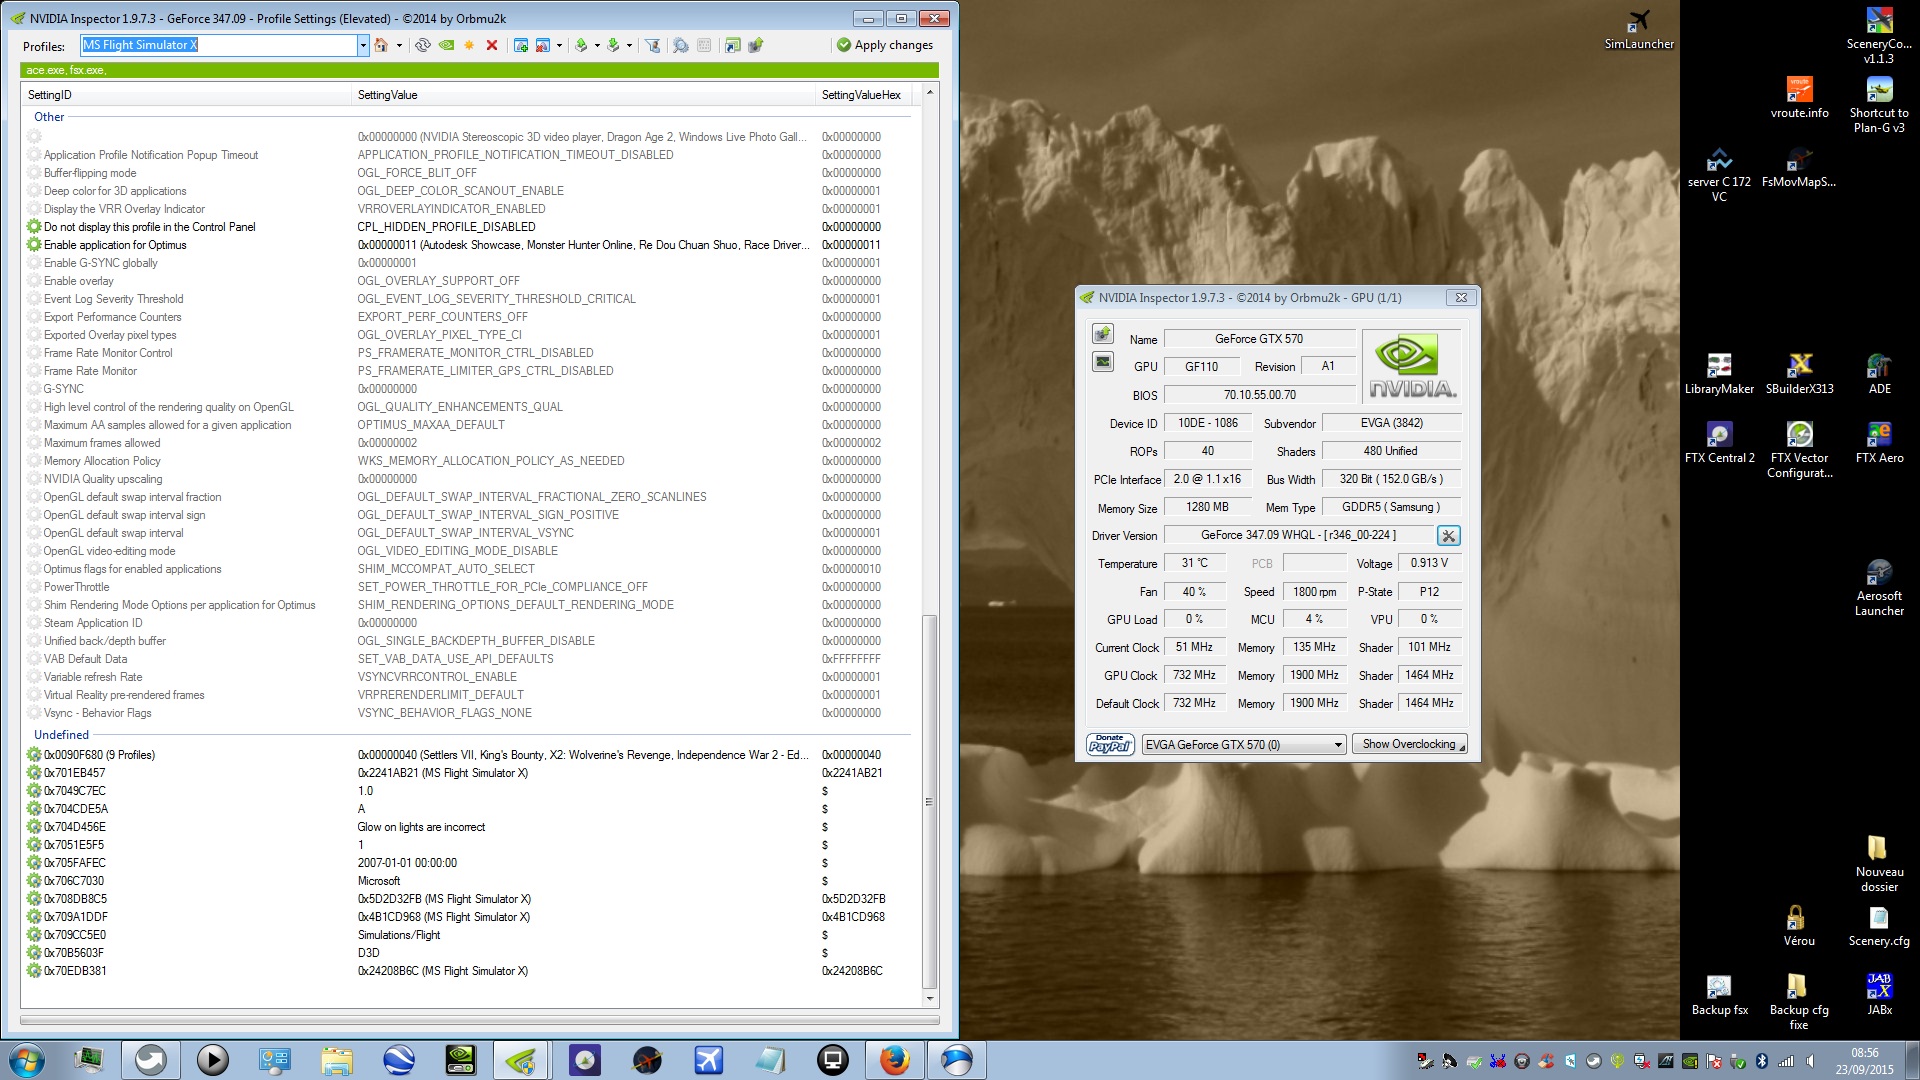The width and height of the screenshot is (1920, 1080).
Task: Open the import profiles dropdown arrow
Action: tap(629, 45)
